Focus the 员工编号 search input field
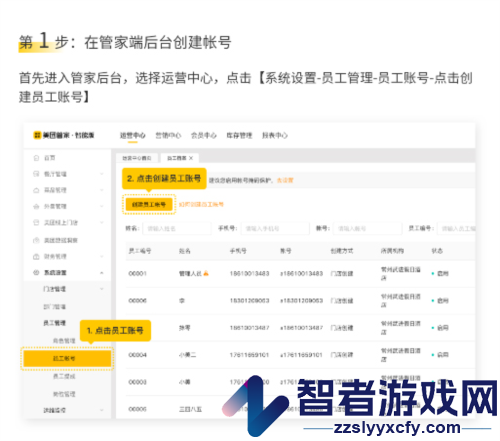500x441 pixels. 456,228
